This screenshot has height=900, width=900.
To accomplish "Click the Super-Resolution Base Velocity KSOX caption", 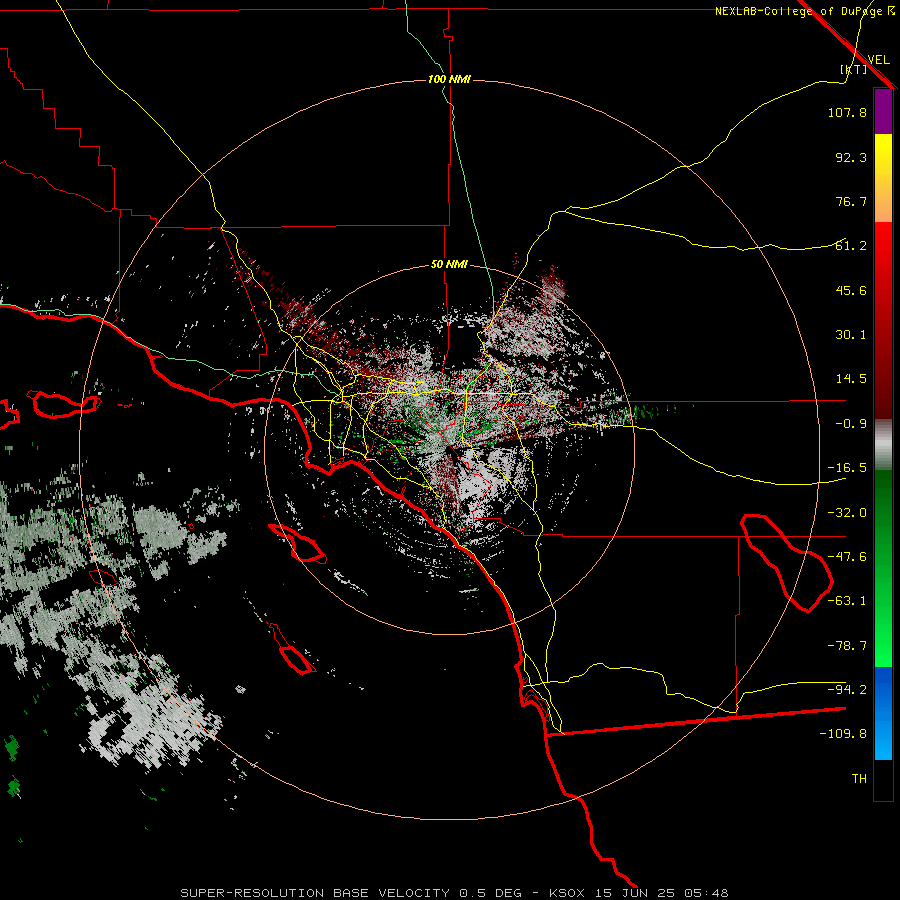I will pyautogui.click(x=454, y=893).
